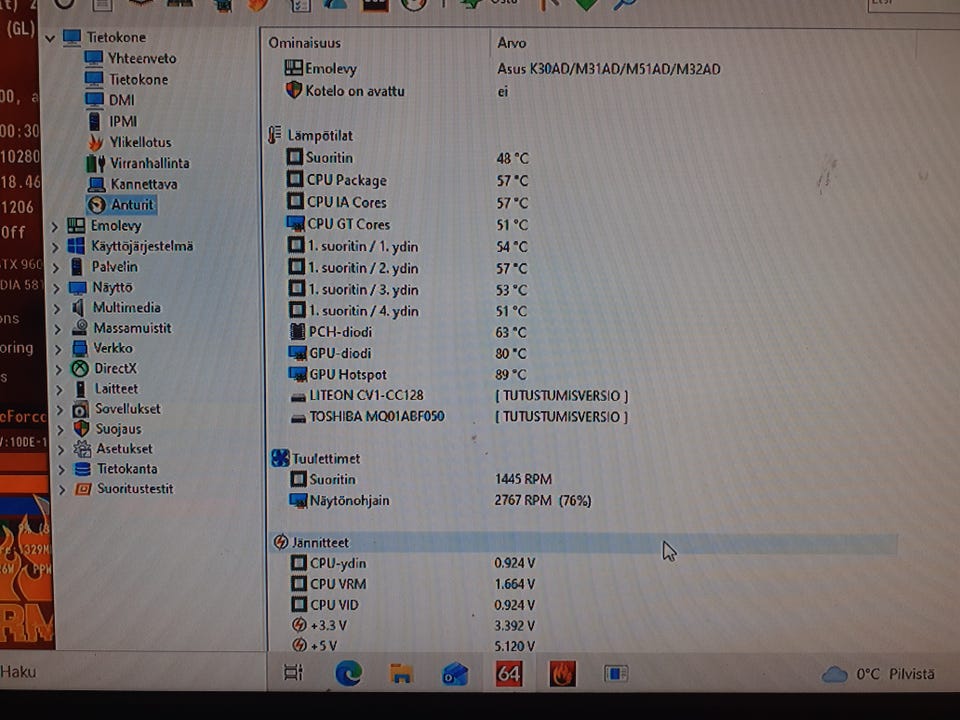Click the Haku taskbar search box

[132, 672]
